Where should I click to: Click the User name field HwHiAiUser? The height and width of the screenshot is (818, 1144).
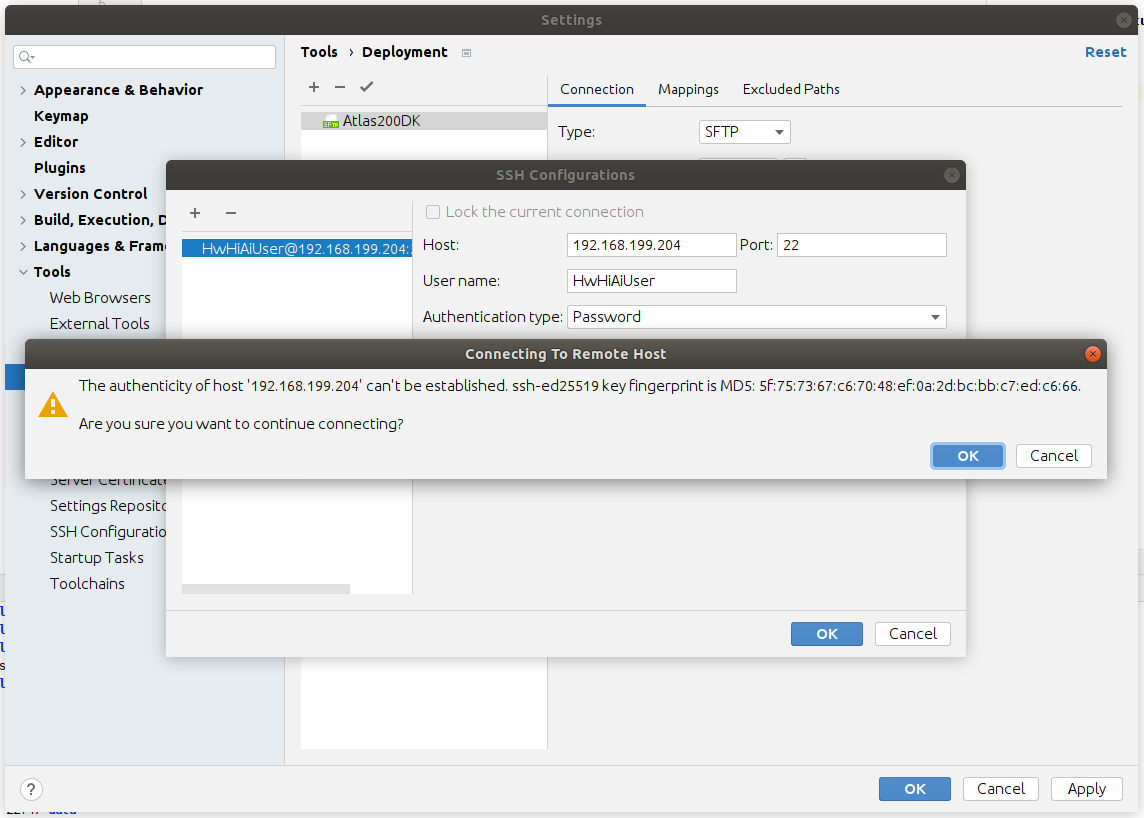click(x=652, y=281)
